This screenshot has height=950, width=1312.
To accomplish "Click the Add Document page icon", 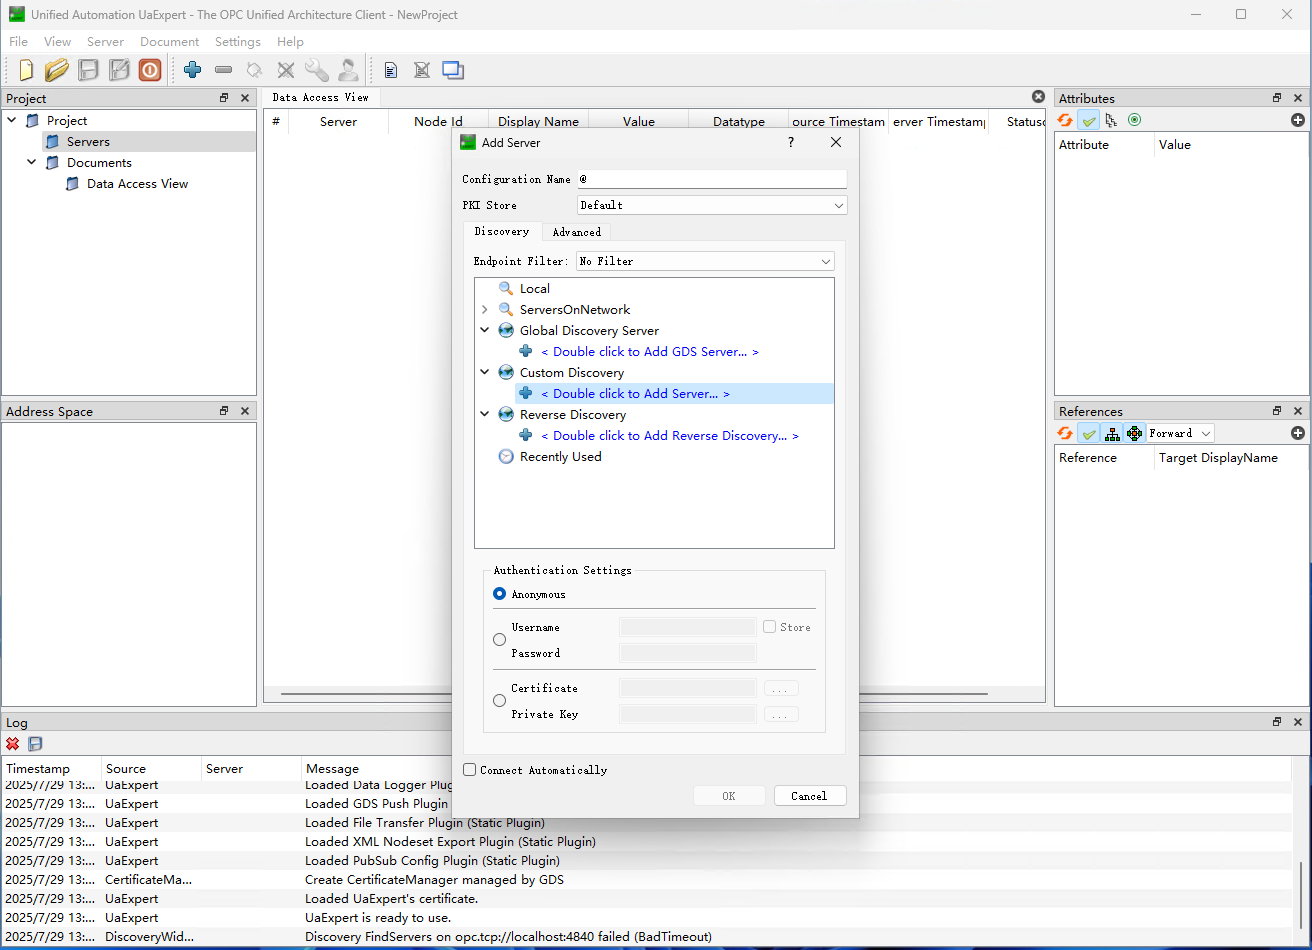I will pos(391,70).
